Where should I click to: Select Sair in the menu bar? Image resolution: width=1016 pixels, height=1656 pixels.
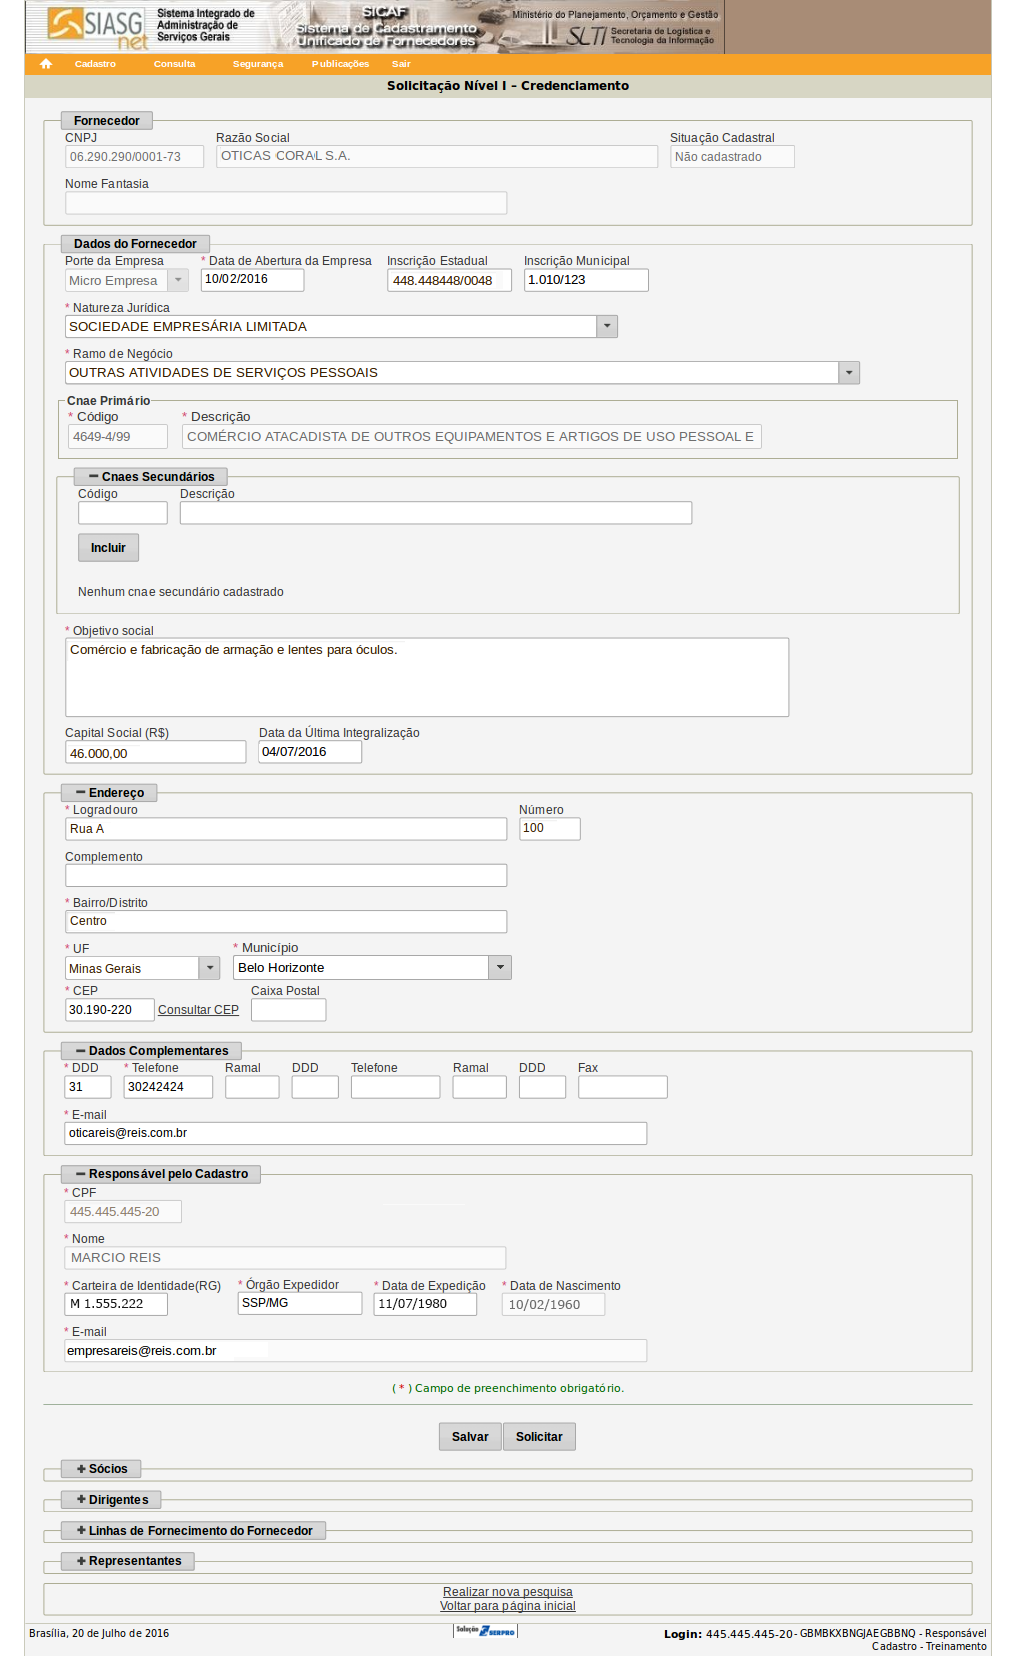[x=401, y=64]
